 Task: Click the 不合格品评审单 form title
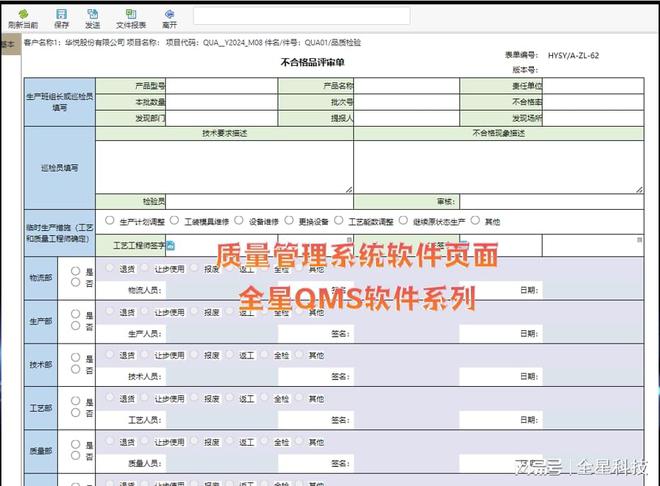[x=313, y=62]
